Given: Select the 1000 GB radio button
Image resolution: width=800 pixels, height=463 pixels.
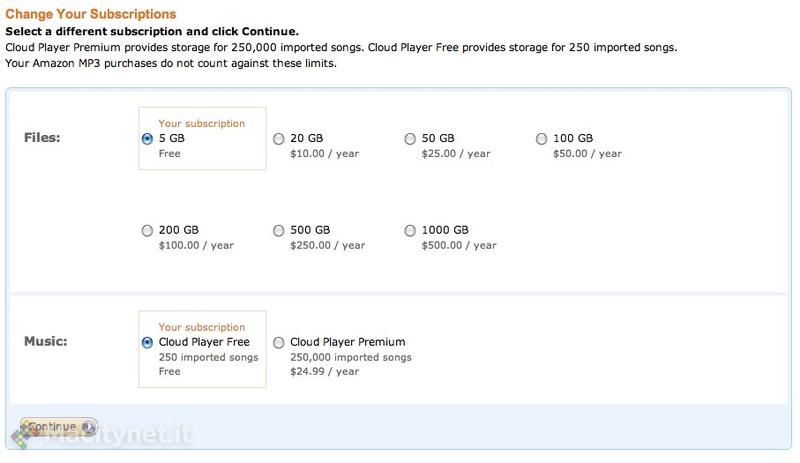Looking at the screenshot, I should click(410, 231).
